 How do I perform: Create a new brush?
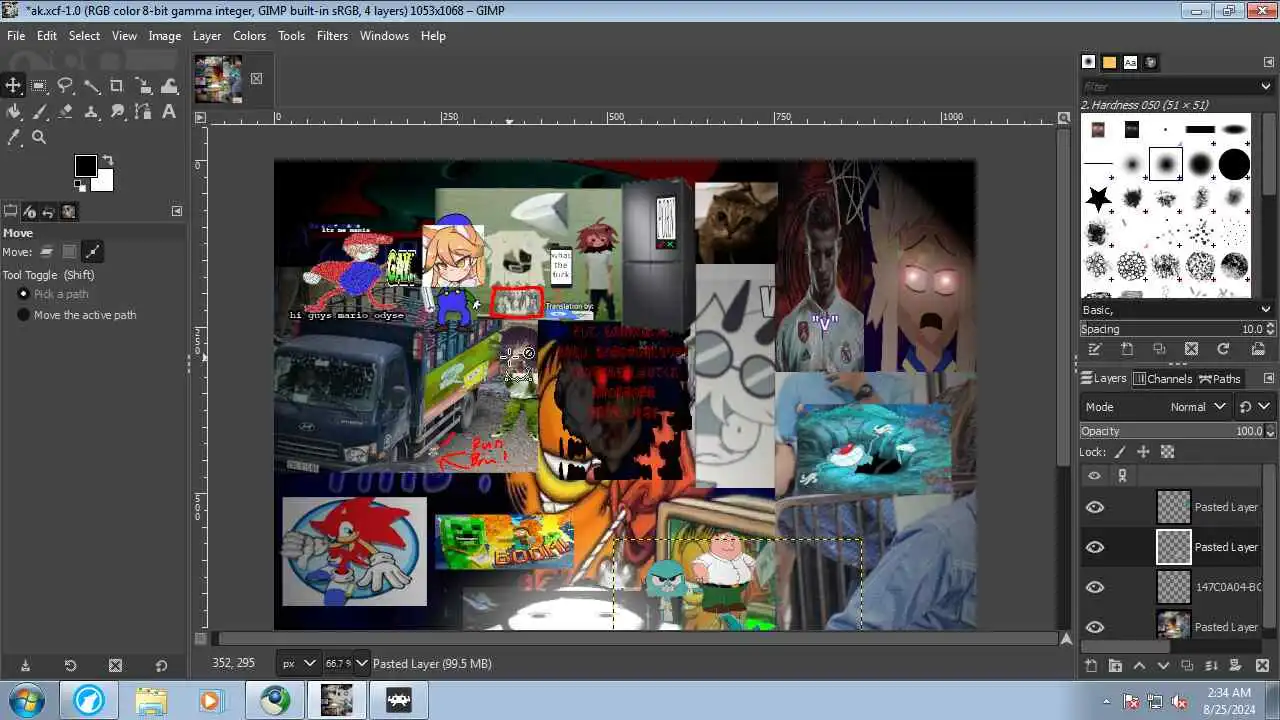1127,349
